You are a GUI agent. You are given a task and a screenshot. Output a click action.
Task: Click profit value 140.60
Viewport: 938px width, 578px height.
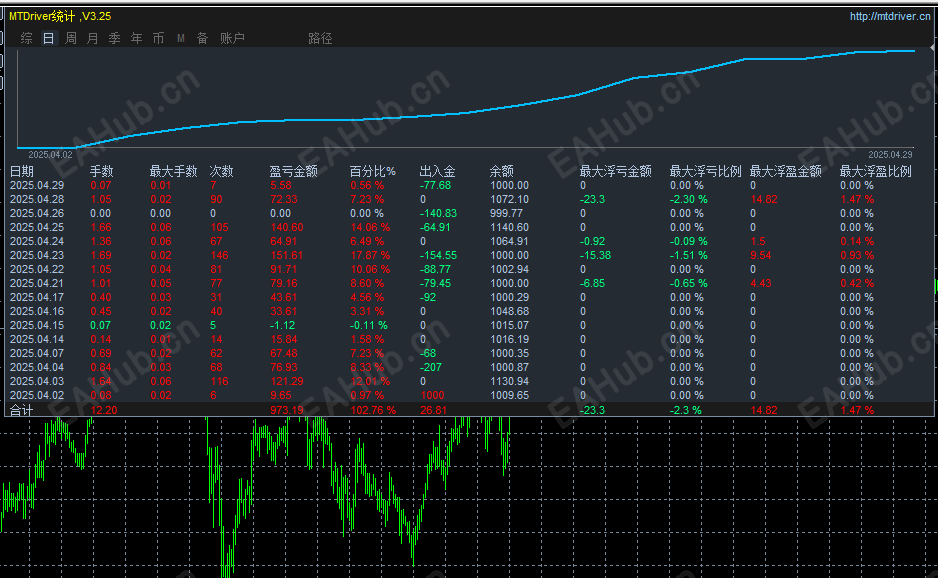coord(287,227)
